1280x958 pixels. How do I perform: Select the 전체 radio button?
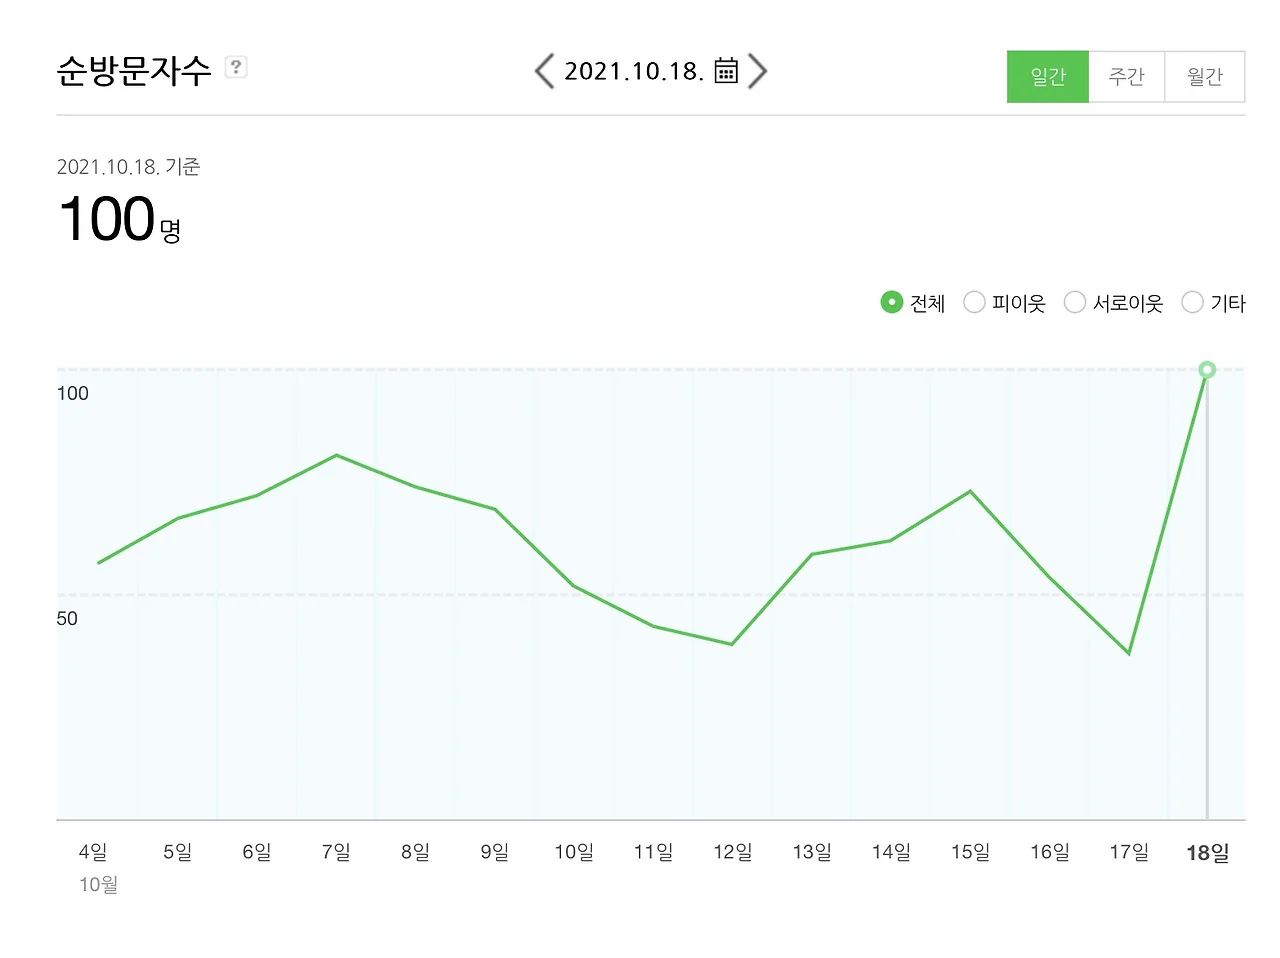click(x=891, y=302)
